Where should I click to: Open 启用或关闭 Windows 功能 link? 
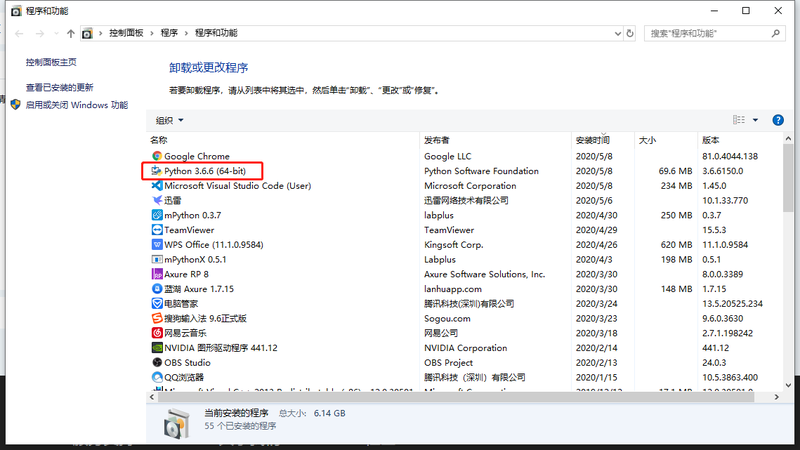pyautogui.click(x=77, y=105)
